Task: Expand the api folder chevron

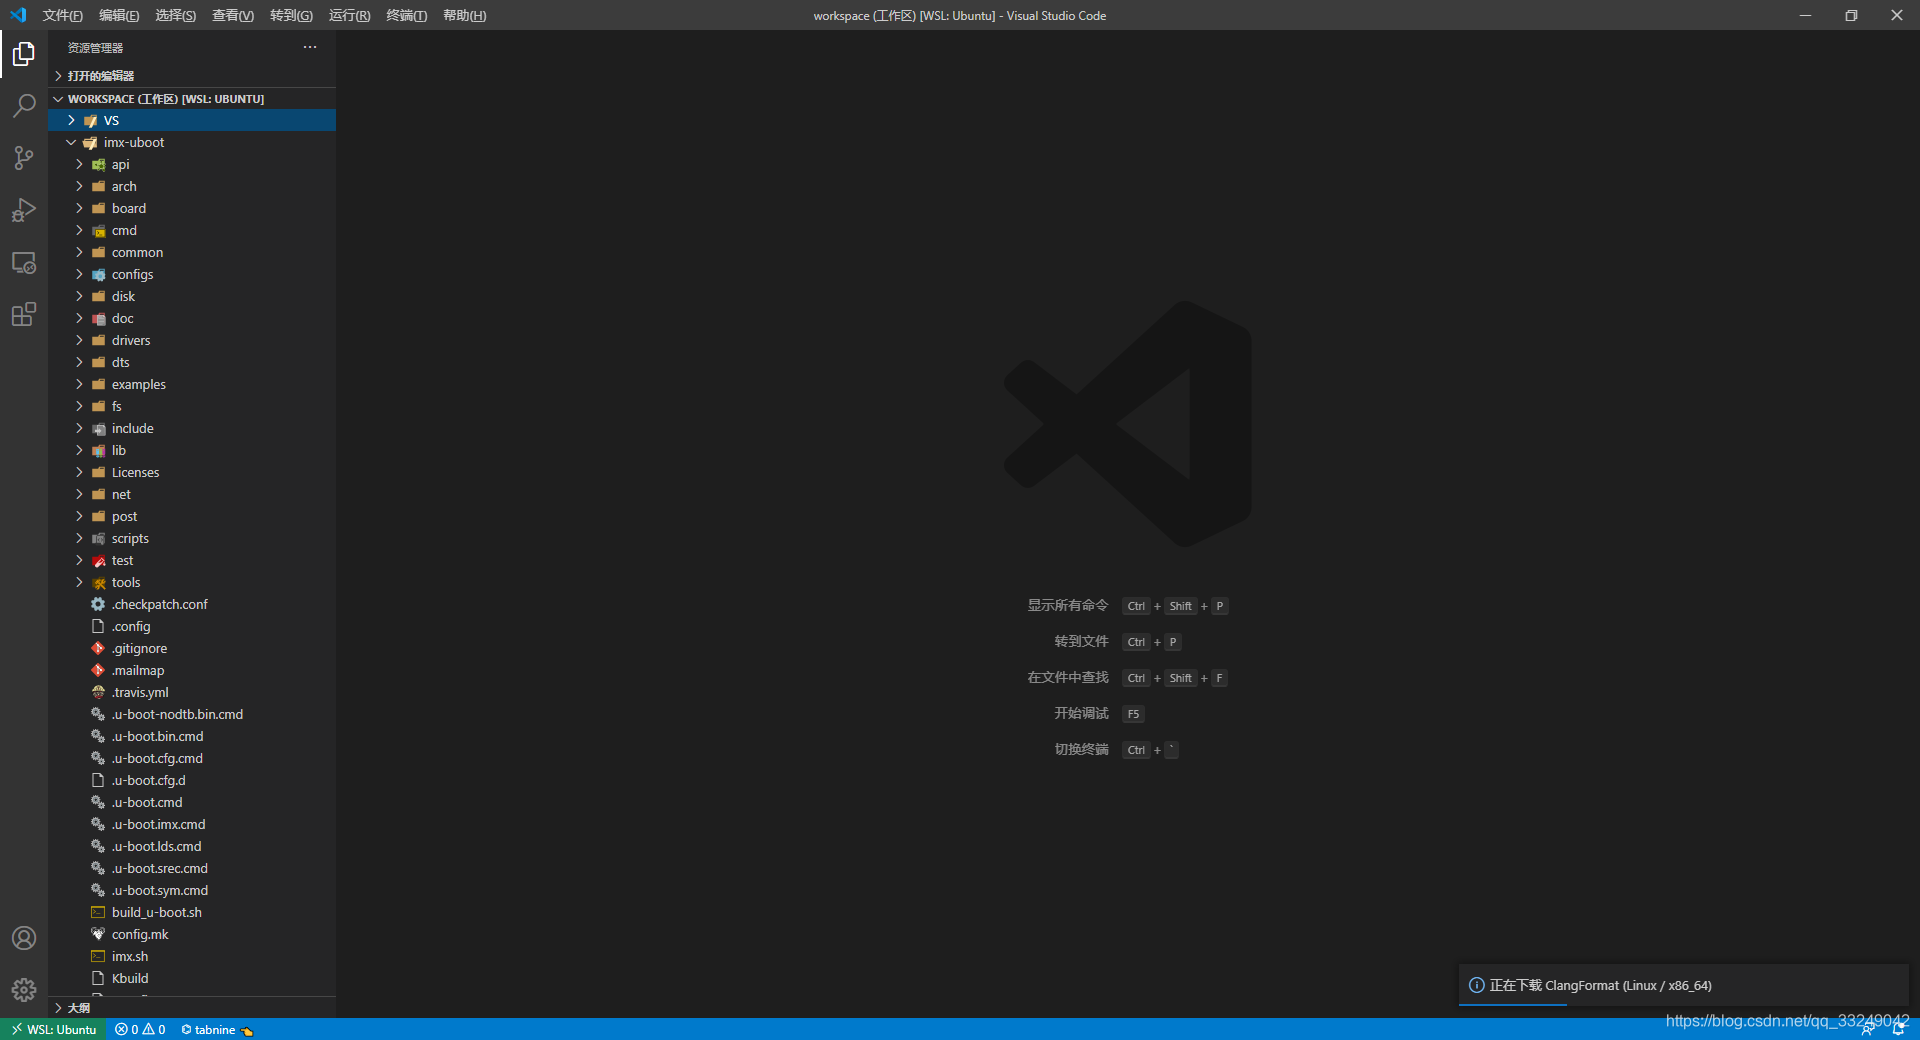Action: click(79, 164)
